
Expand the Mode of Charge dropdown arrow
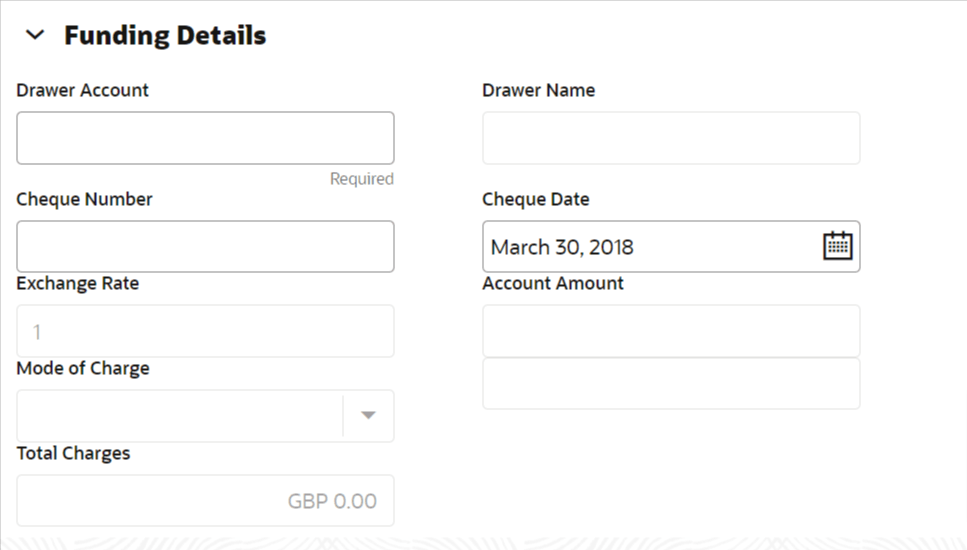368,415
